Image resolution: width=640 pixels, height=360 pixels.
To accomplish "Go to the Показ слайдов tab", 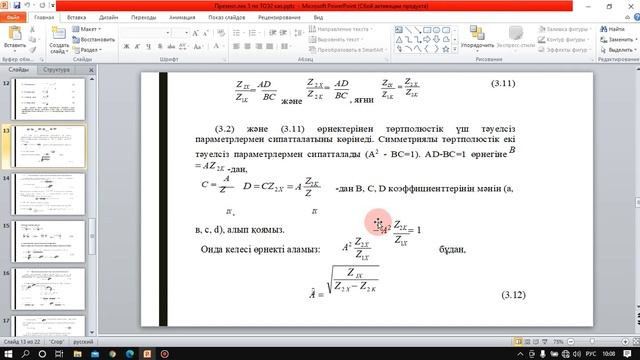I will (x=227, y=18).
